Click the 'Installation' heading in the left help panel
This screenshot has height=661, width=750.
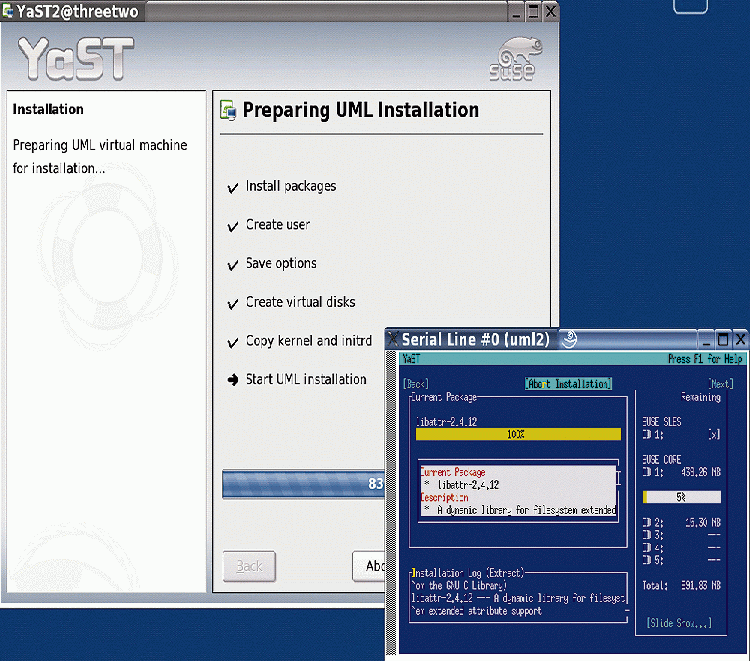[x=48, y=110]
